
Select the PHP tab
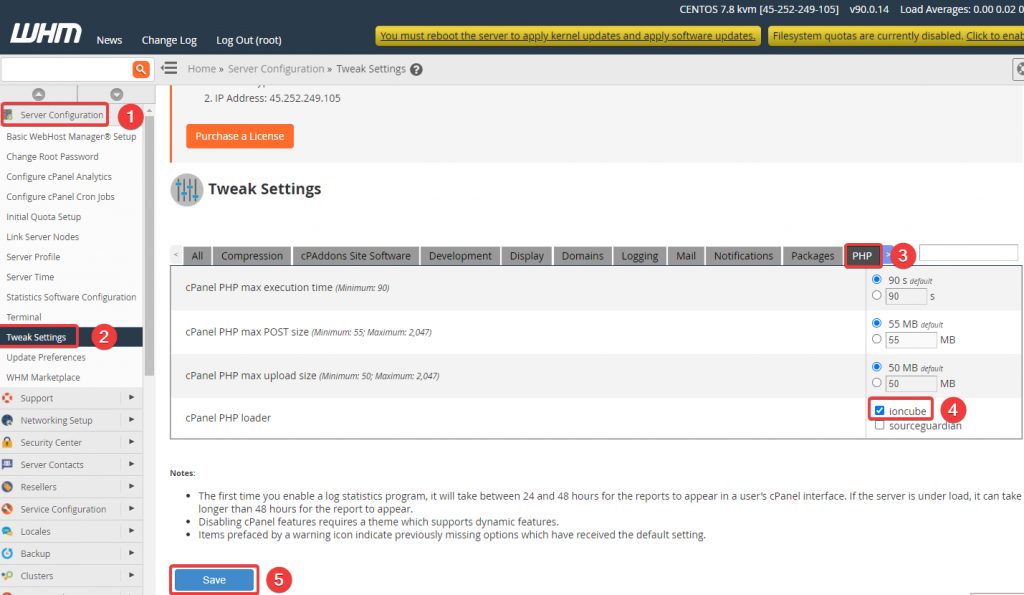point(862,256)
